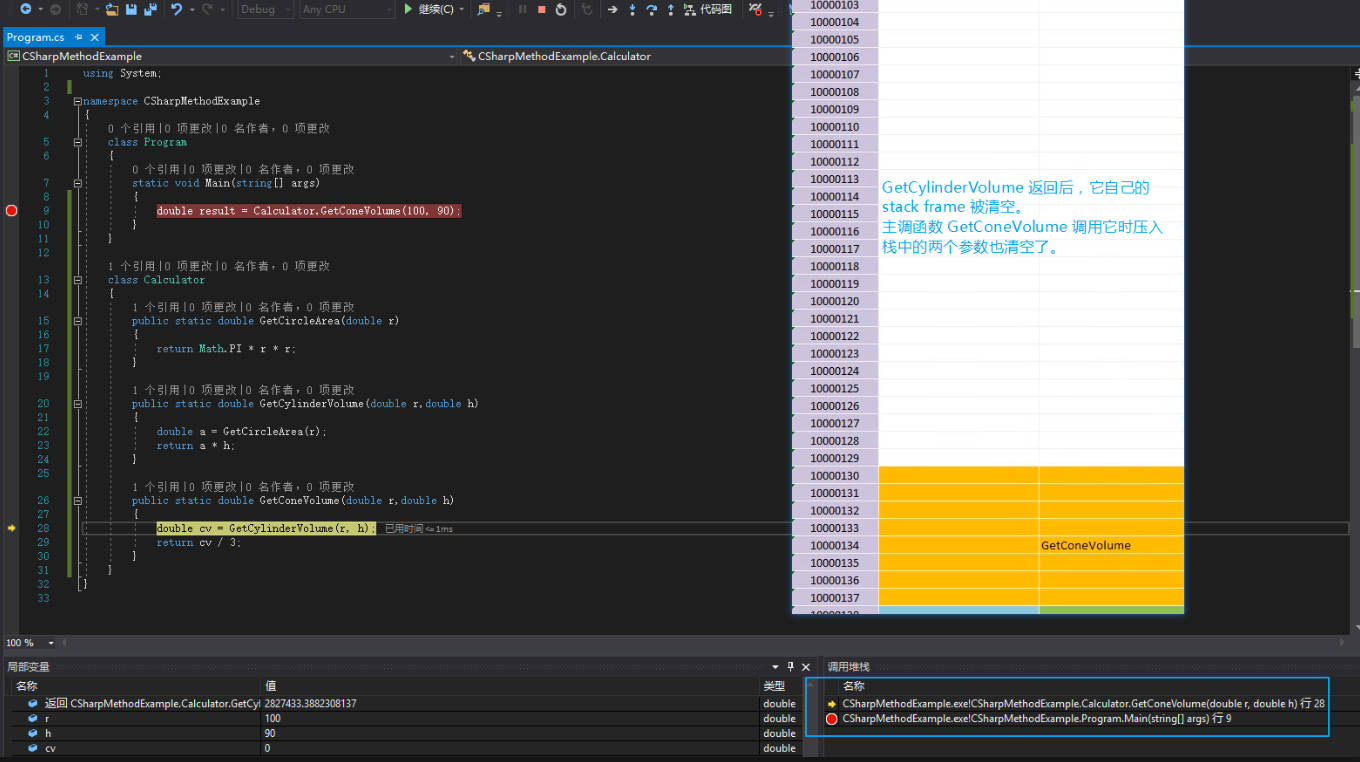Collapse the GetCircleArea method outline
Screen dimensions: 1360x762
click(77, 321)
